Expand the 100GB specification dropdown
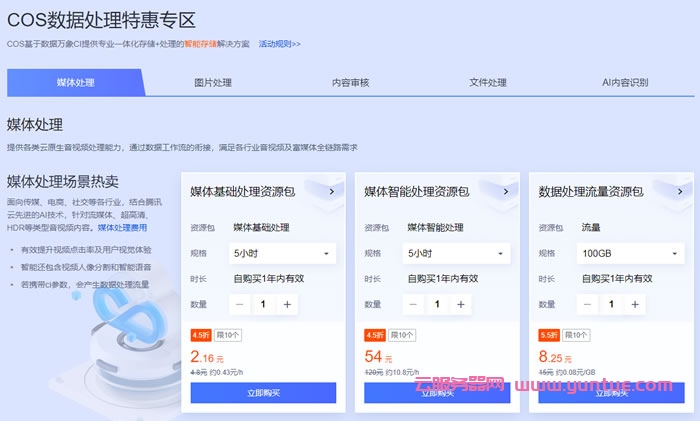The image size is (700, 421). 631,253
